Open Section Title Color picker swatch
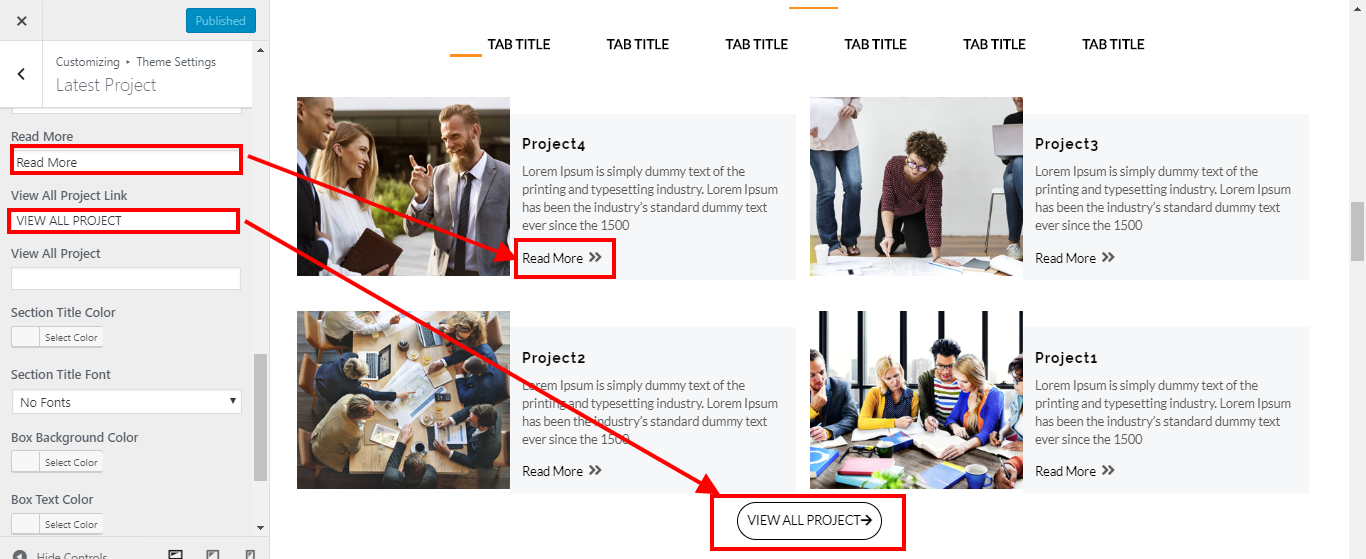This screenshot has height=559, width=1366. point(25,337)
